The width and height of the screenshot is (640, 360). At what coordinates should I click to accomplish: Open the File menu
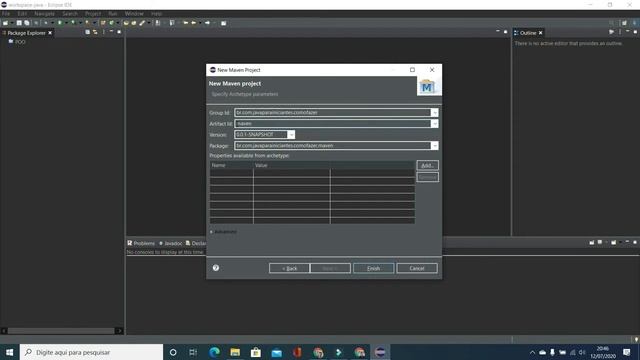tap(6, 13)
